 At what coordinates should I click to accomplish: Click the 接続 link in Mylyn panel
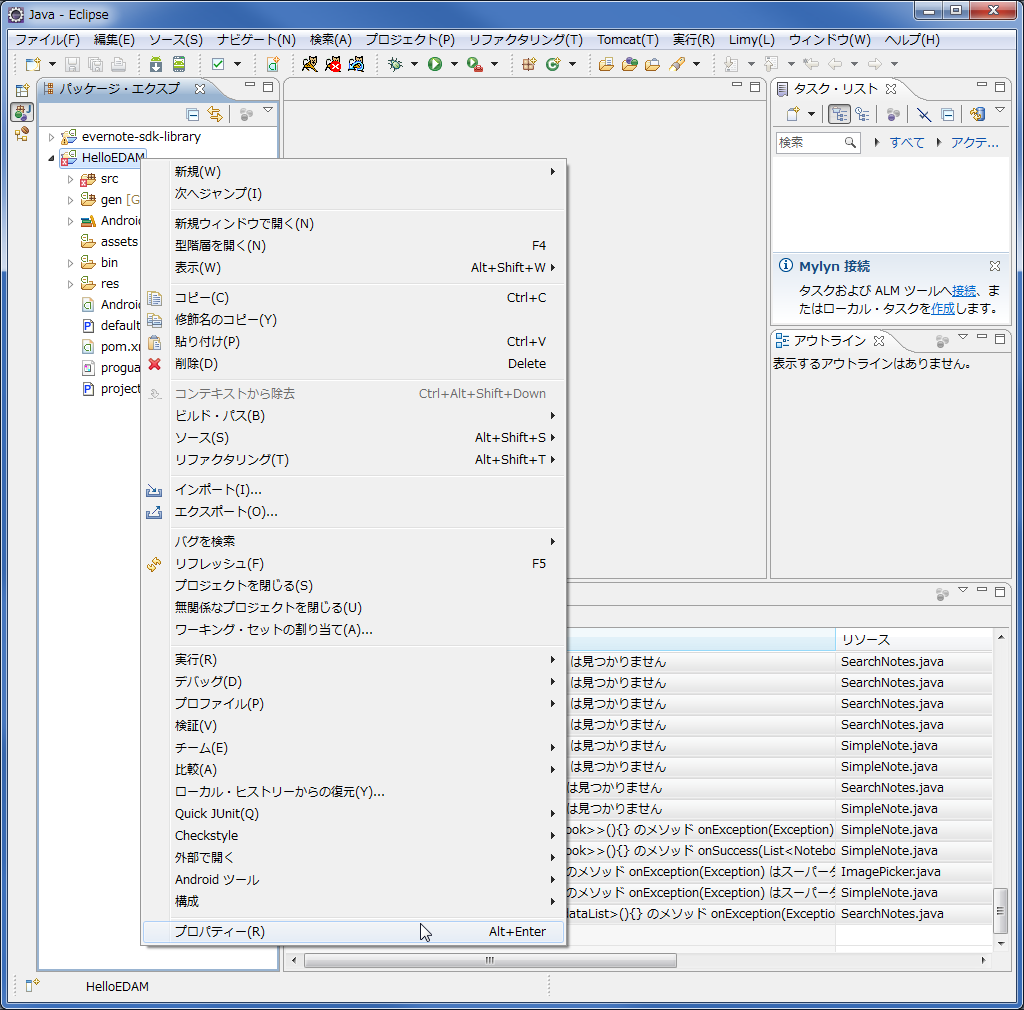[x=964, y=291]
